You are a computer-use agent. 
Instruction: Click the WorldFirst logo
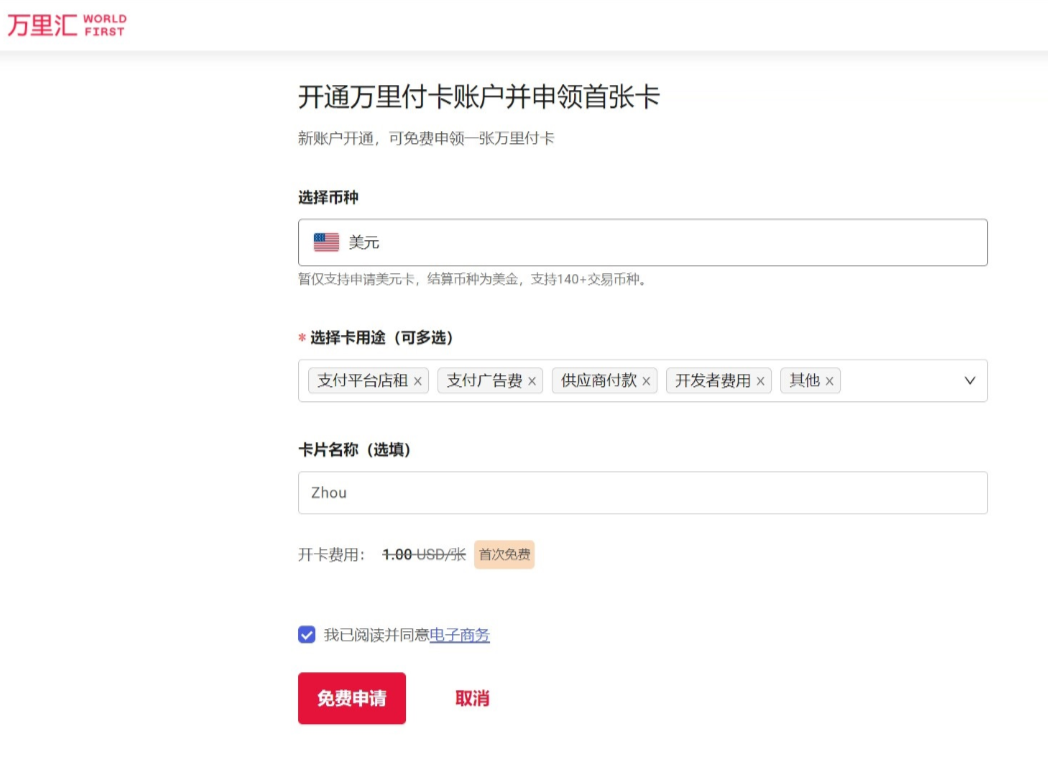pyautogui.click(x=67, y=25)
